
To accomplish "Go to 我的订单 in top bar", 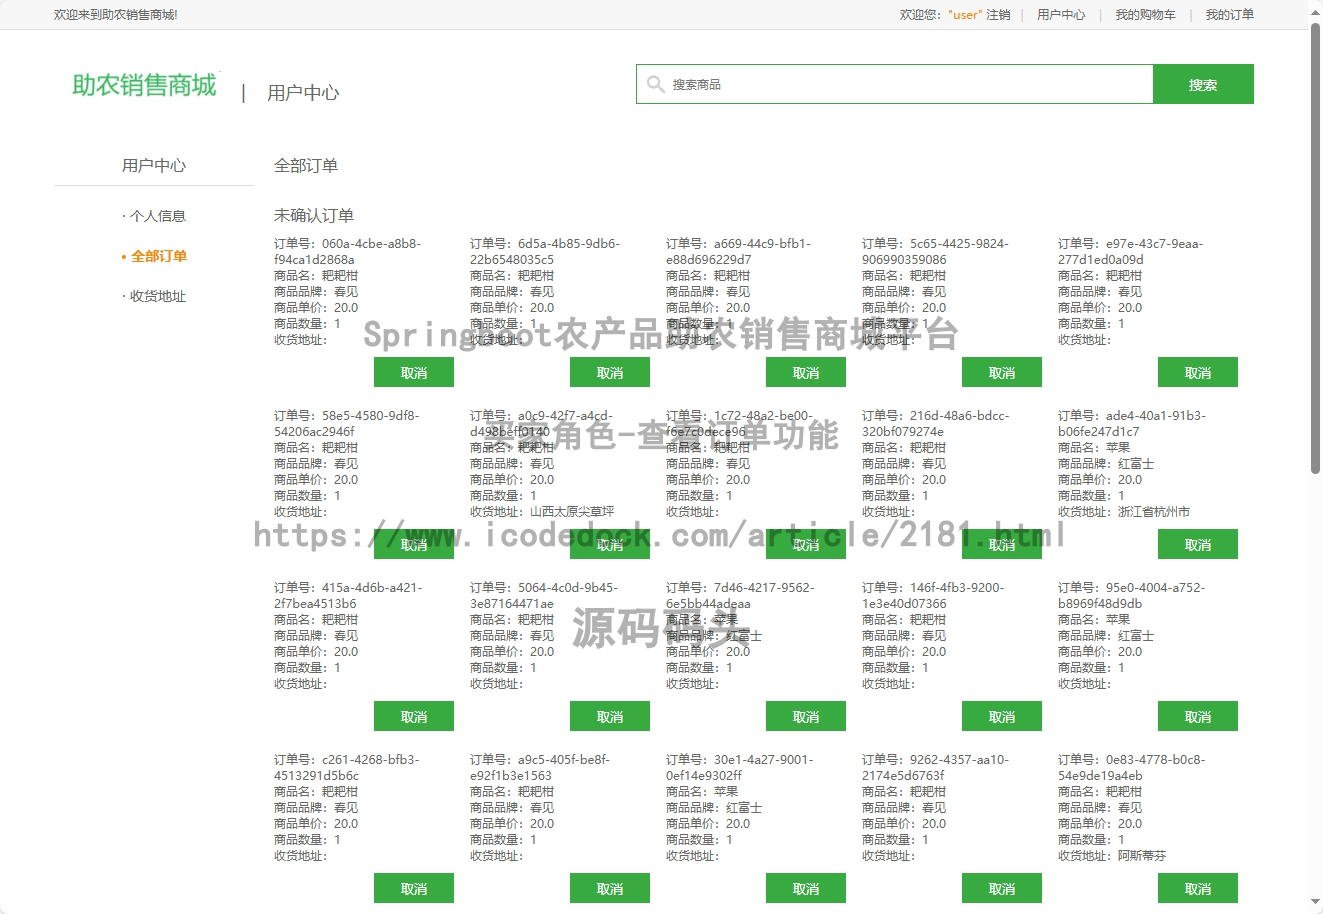I will 1229,15.
